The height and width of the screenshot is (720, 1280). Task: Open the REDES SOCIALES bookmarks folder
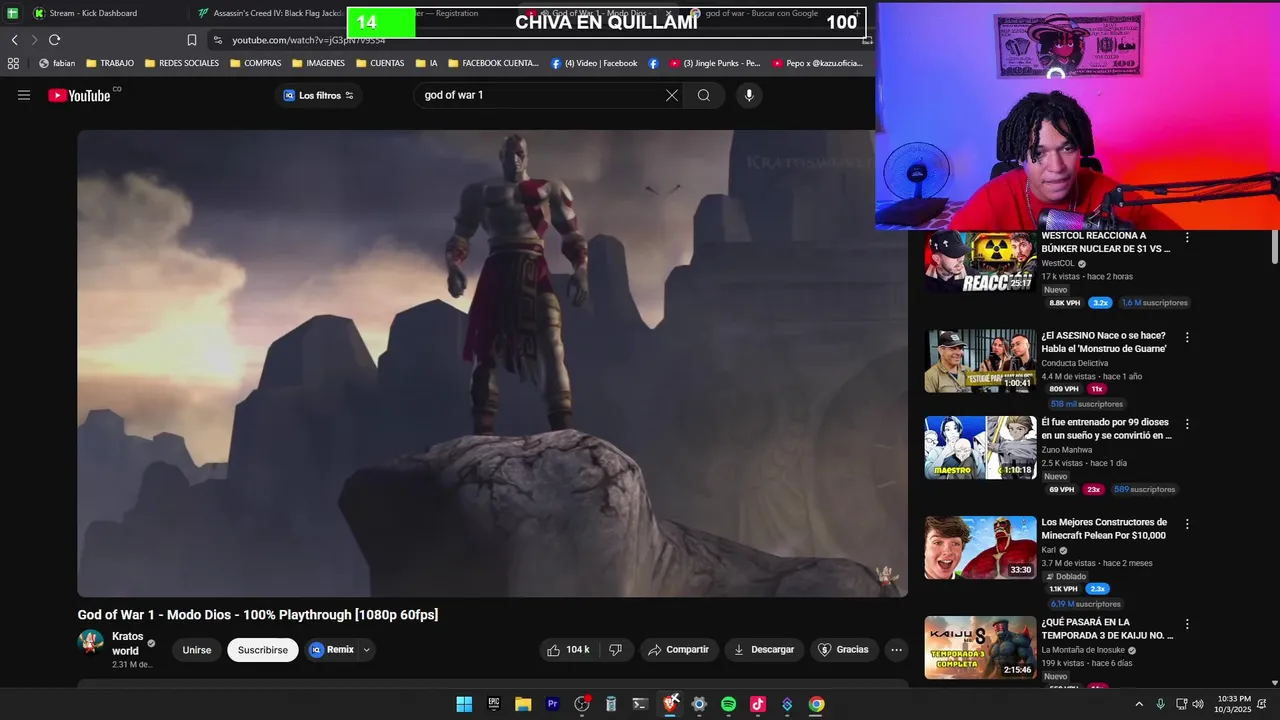pyautogui.click(x=182, y=63)
